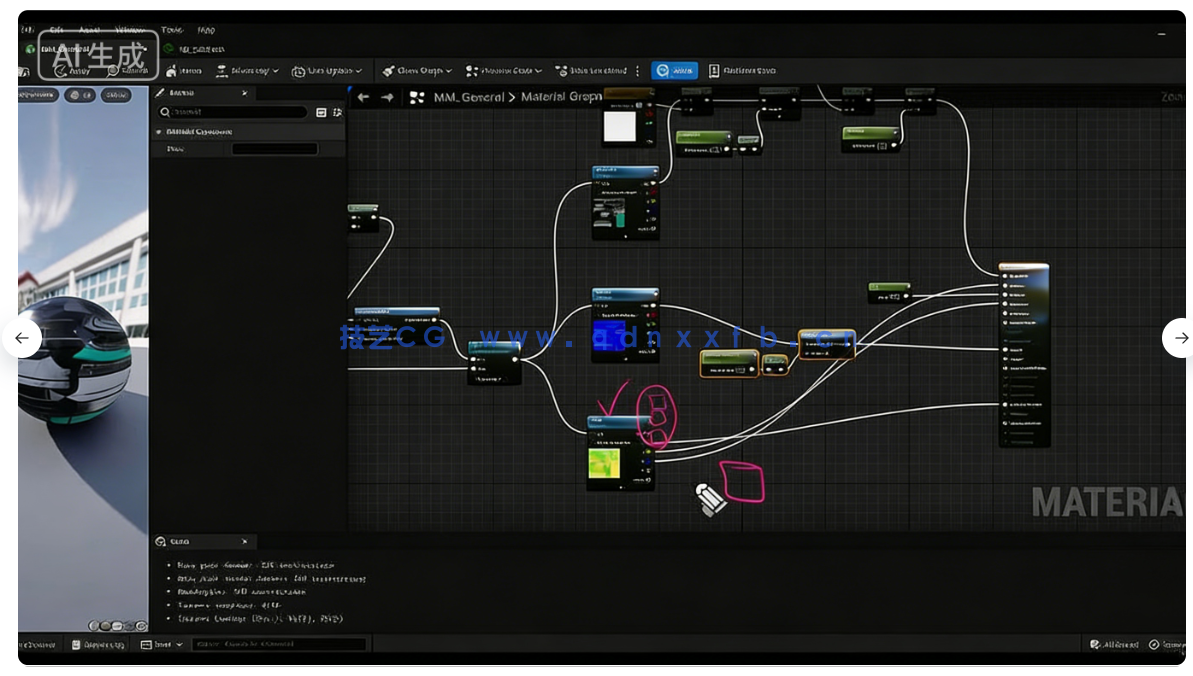The width and height of the screenshot is (1193, 676).
Task: Collapse the category header in Details panel
Action: pos(159,132)
